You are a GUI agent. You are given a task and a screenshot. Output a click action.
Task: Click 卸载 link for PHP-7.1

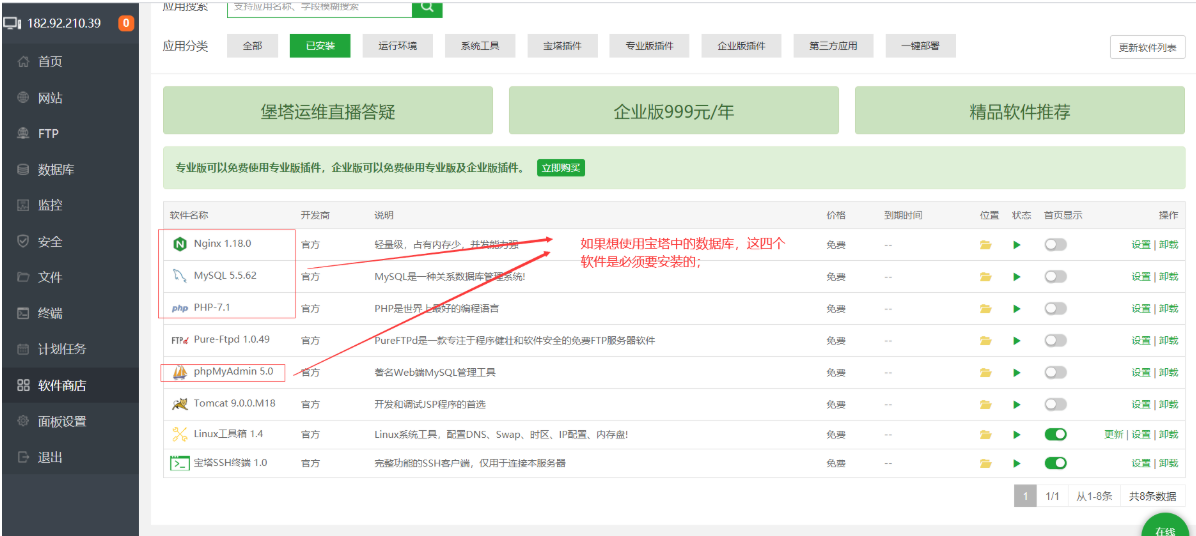click(x=1168, y=309)
